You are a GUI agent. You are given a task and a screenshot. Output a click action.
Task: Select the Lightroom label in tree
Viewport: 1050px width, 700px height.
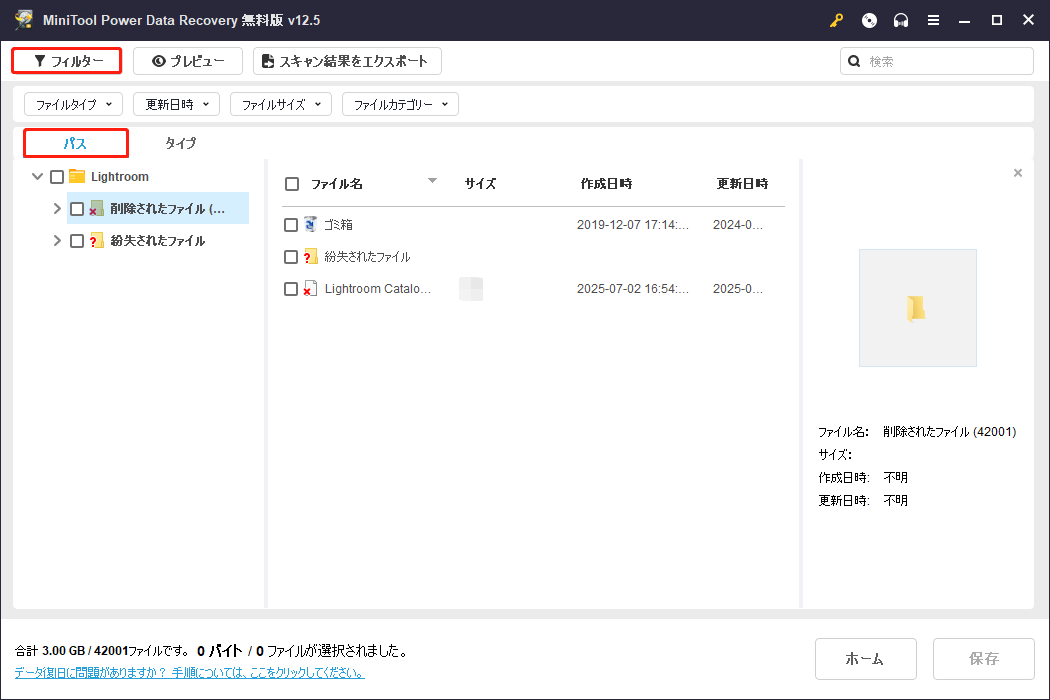[120, 177]
